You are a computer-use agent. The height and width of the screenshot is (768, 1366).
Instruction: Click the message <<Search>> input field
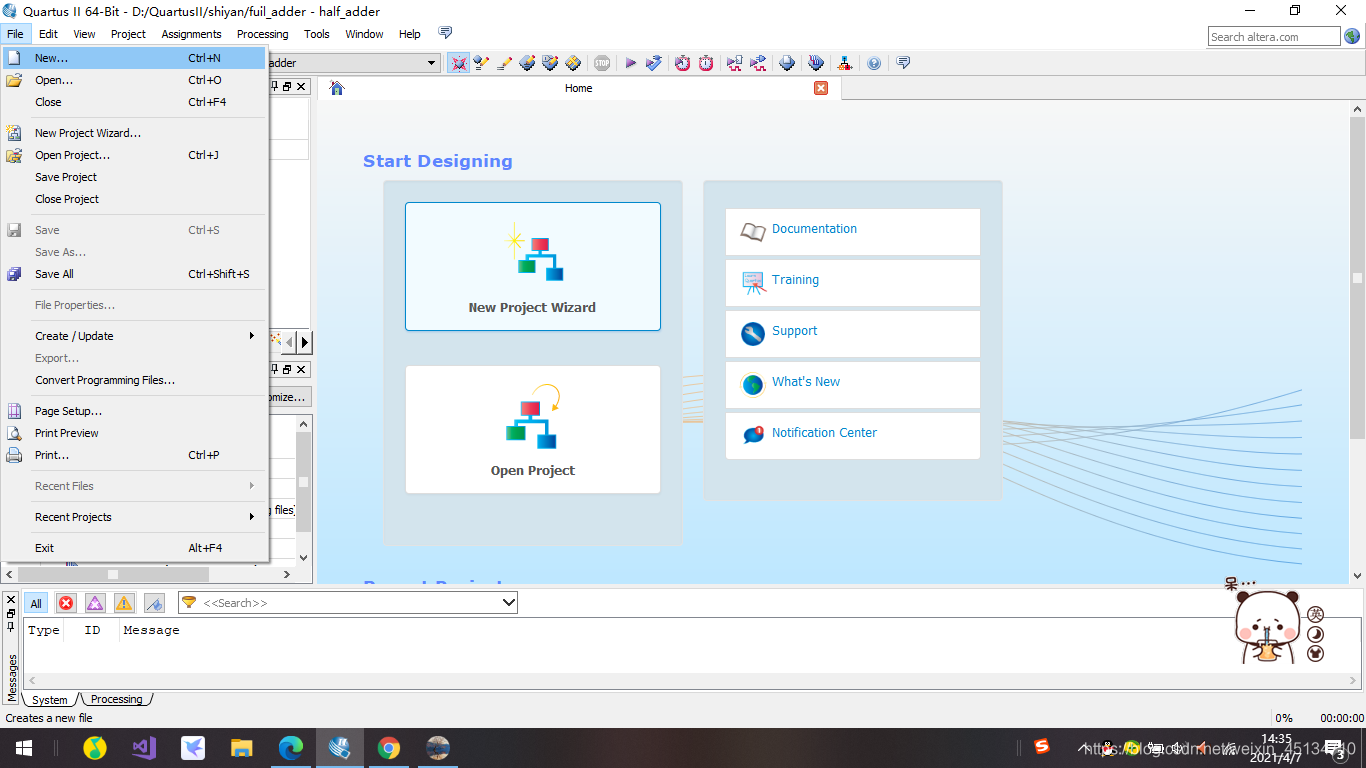point(350,603)
